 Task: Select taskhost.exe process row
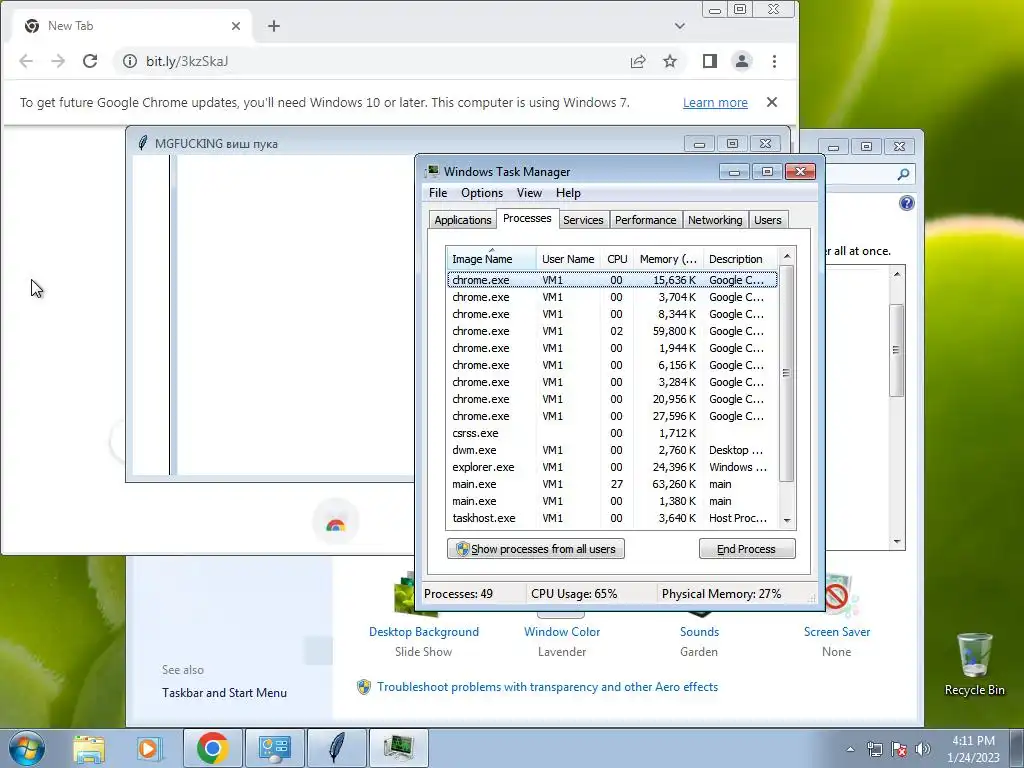[x=612, y=518]
